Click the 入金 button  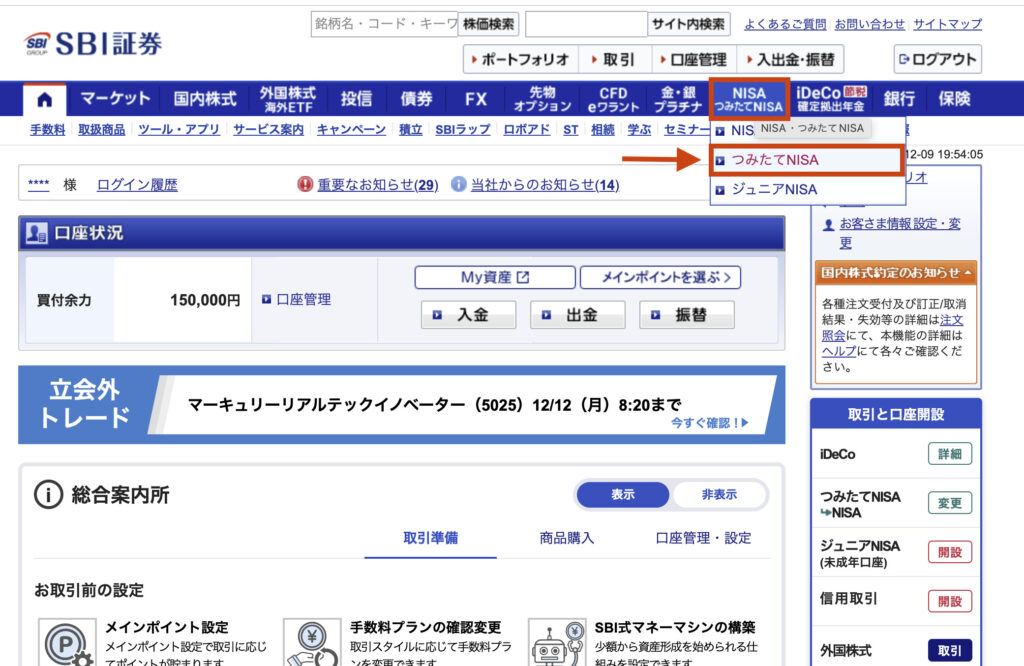point(468,315)
